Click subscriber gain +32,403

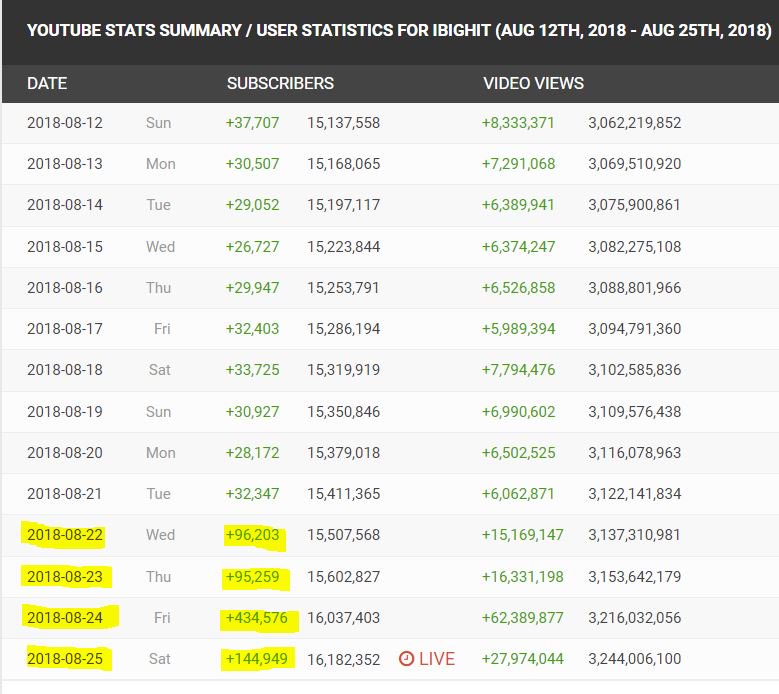tap(252, 329)
